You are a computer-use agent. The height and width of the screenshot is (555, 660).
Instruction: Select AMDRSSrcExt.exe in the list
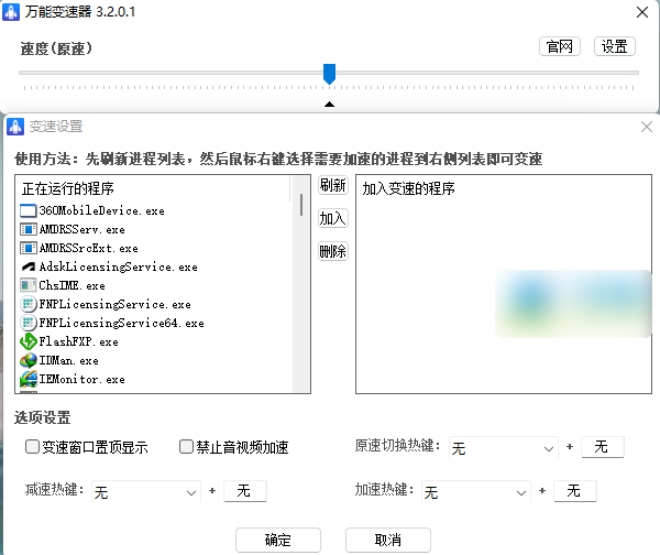pos(89,248)
